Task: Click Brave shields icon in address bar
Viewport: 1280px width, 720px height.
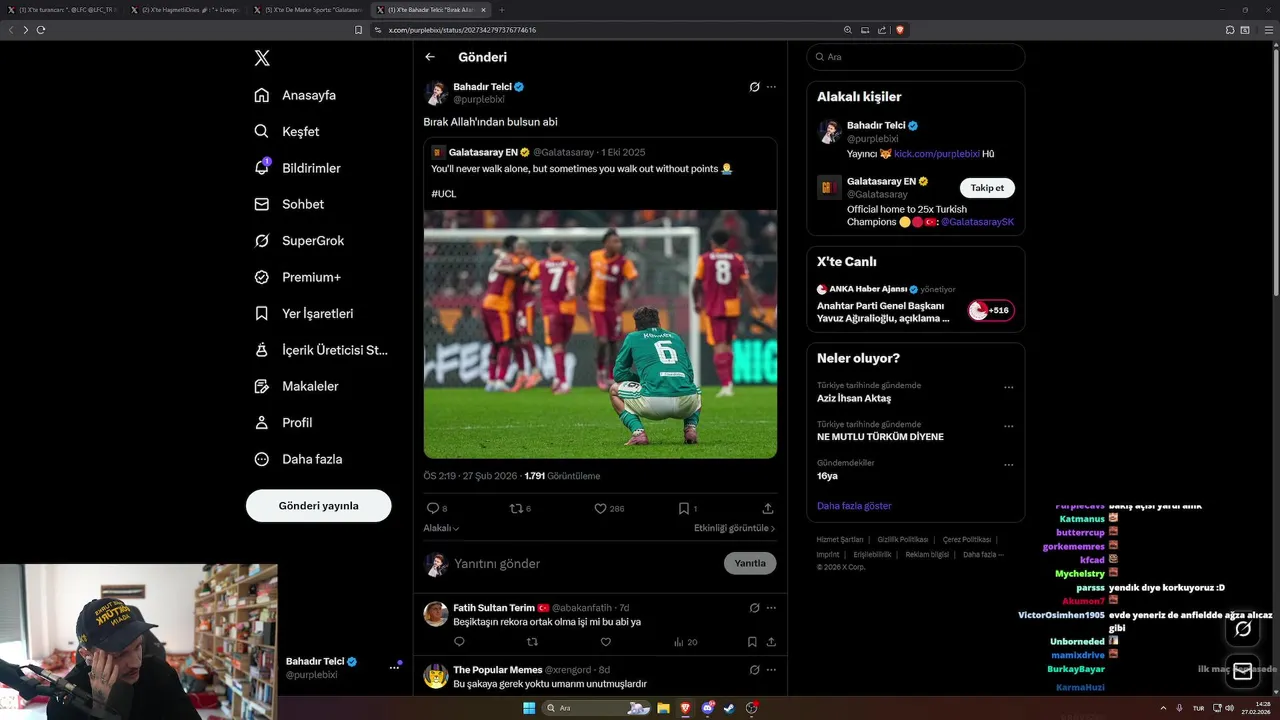Action: pos(900,30)
